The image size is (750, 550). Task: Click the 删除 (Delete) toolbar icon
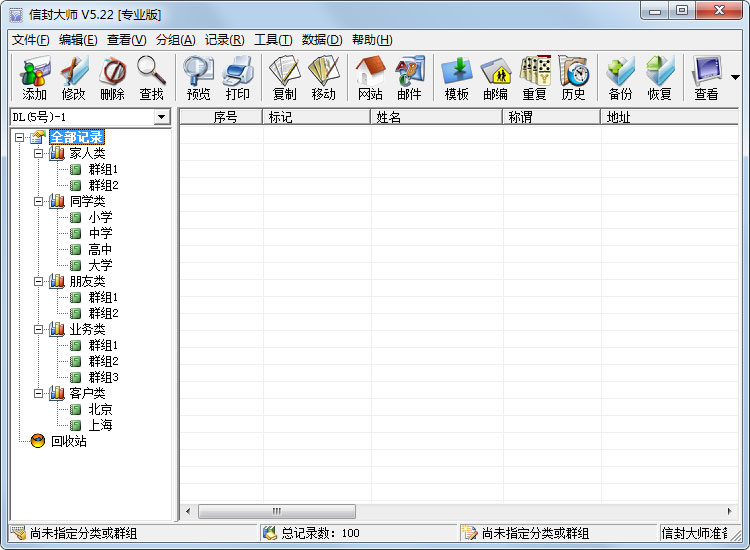(x=112, y=78)
